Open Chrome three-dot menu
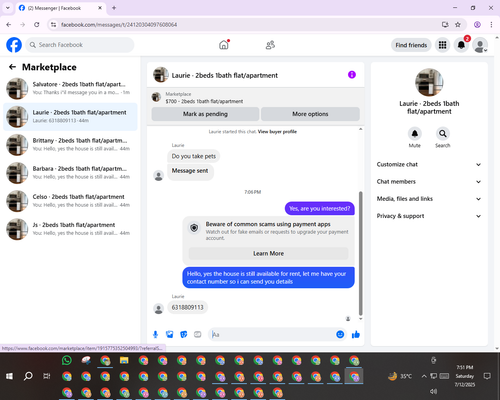 point(491,25)
